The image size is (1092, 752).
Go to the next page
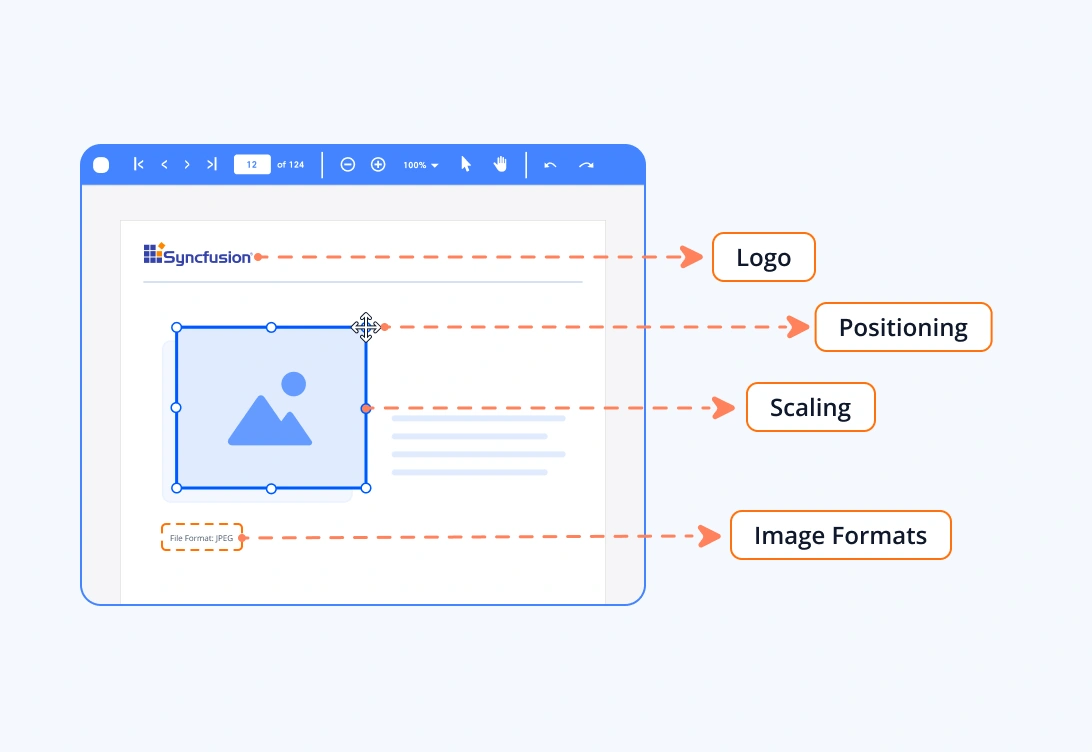click(x=187, y=164)
